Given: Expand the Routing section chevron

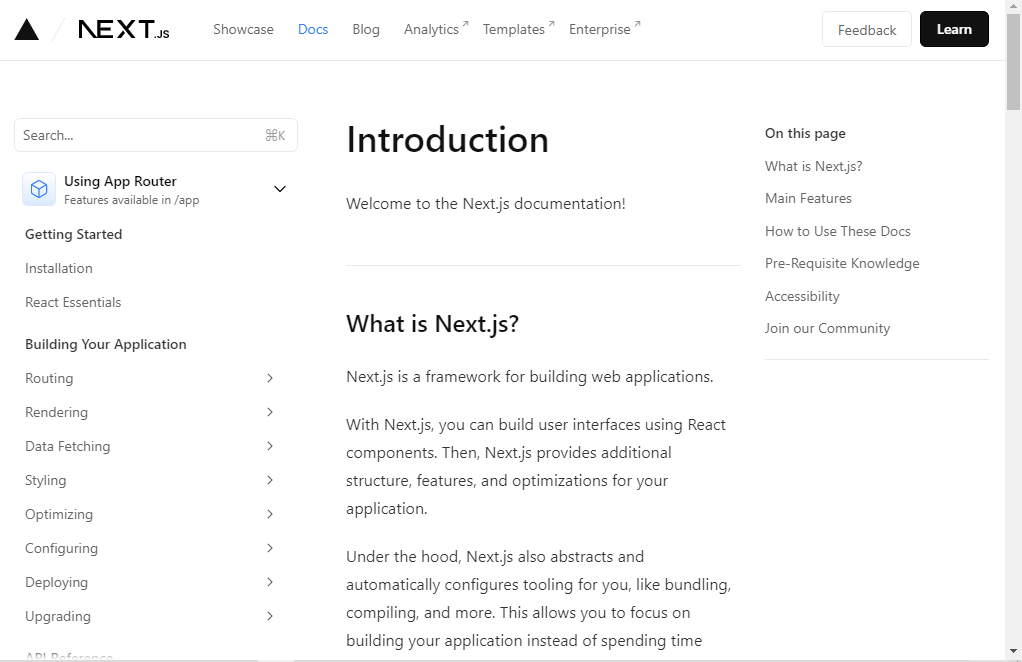Looking at the screenshot, I should [270, 378].
